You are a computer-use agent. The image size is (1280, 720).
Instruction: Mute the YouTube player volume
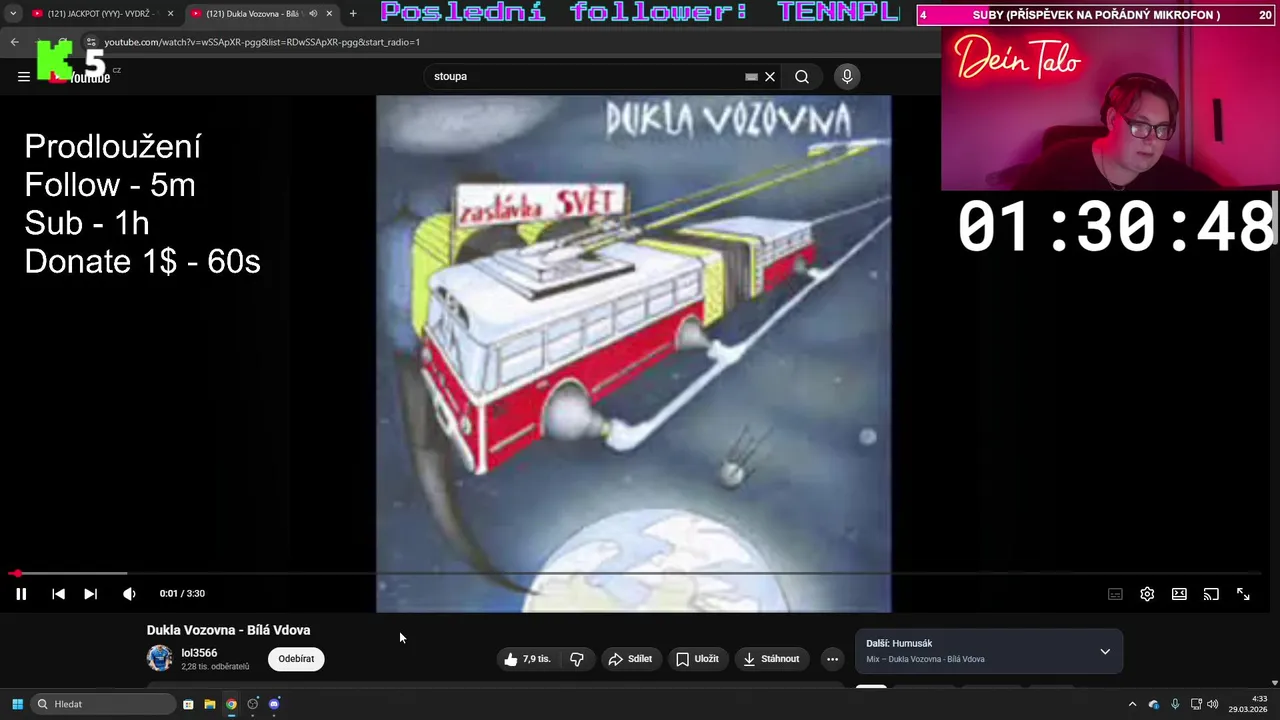coord(129,594)
